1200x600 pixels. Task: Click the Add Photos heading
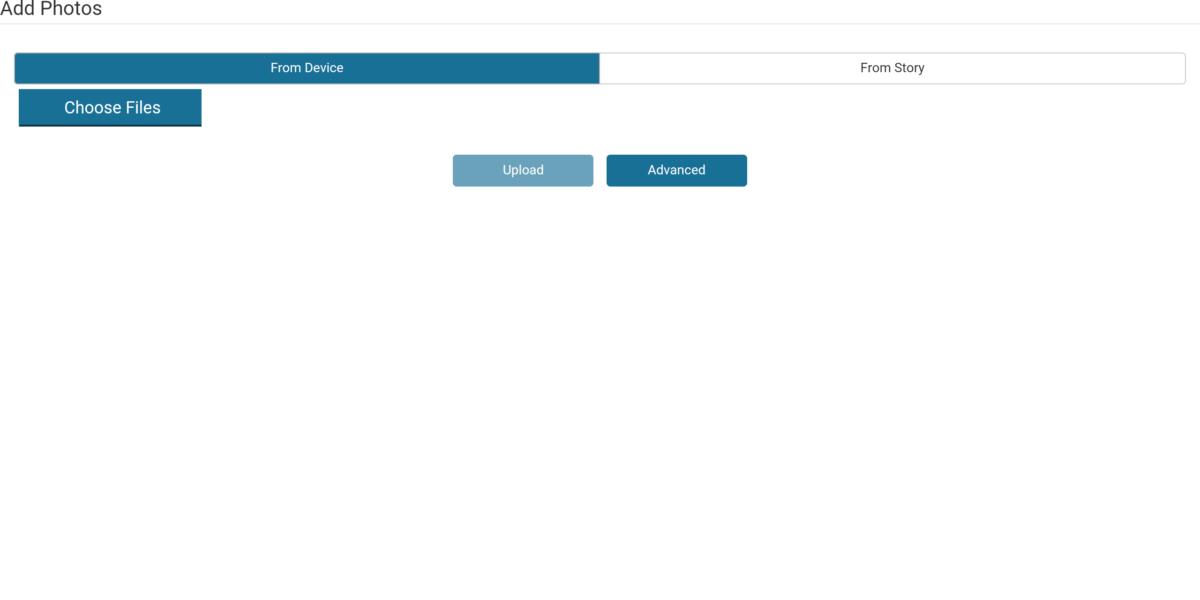pos(51,10)
